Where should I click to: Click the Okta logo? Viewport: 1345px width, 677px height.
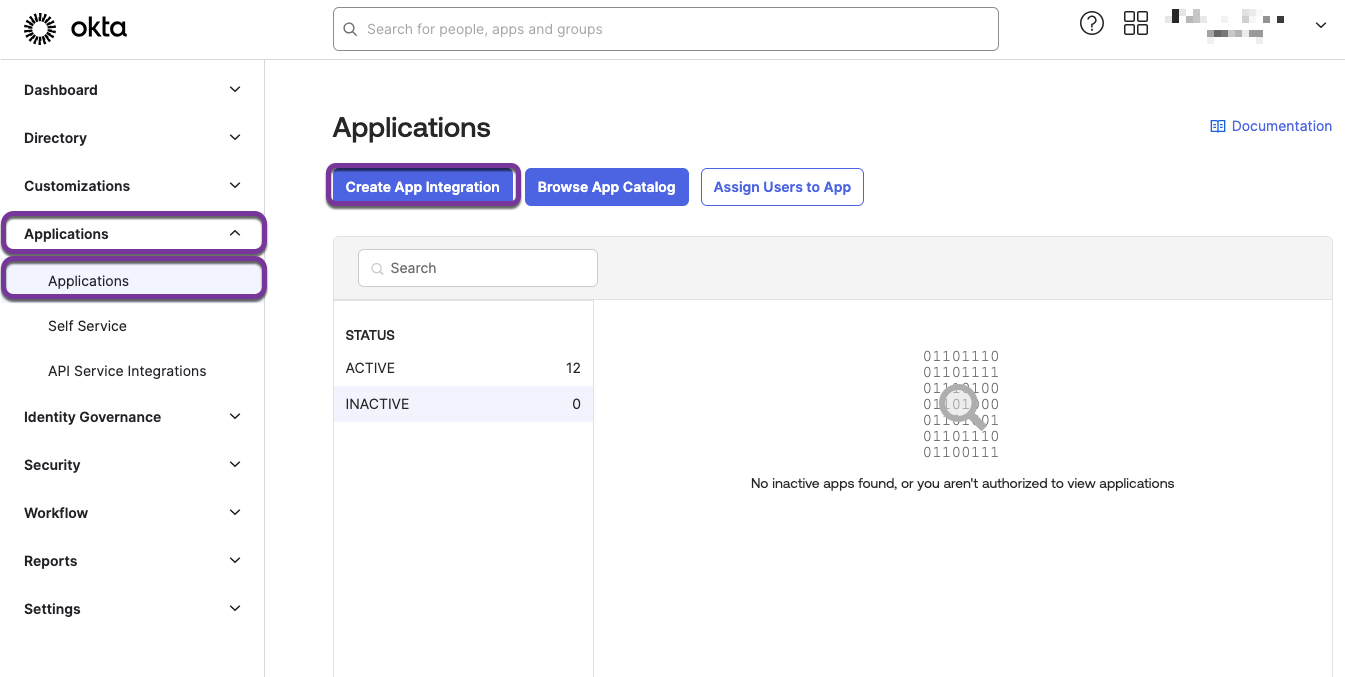(75, 29)
